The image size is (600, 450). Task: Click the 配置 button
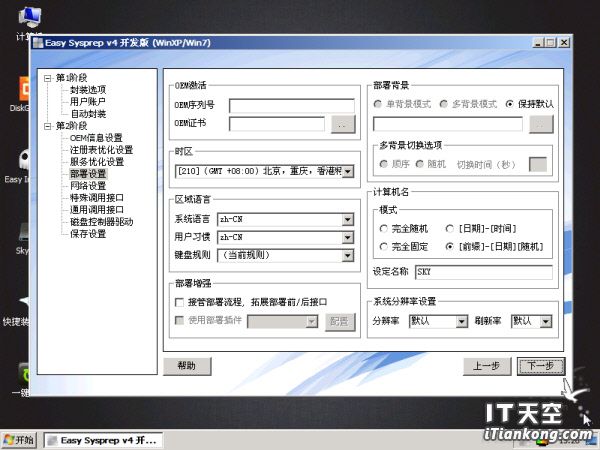pyautogui.click(x=340, y=322)
